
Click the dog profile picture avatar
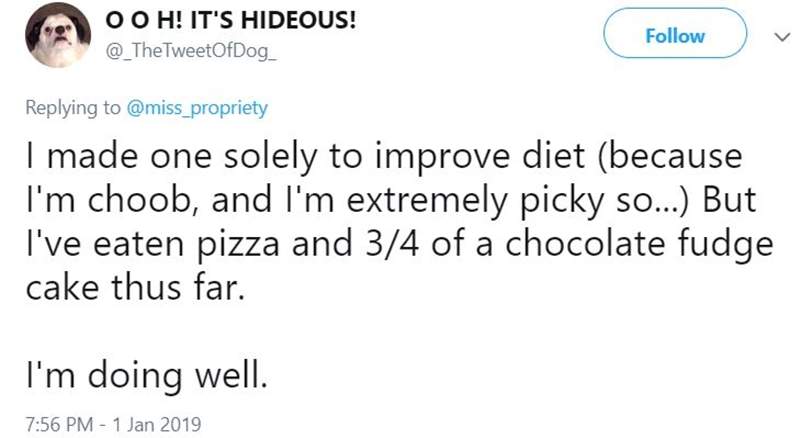(x=58, y=37)
